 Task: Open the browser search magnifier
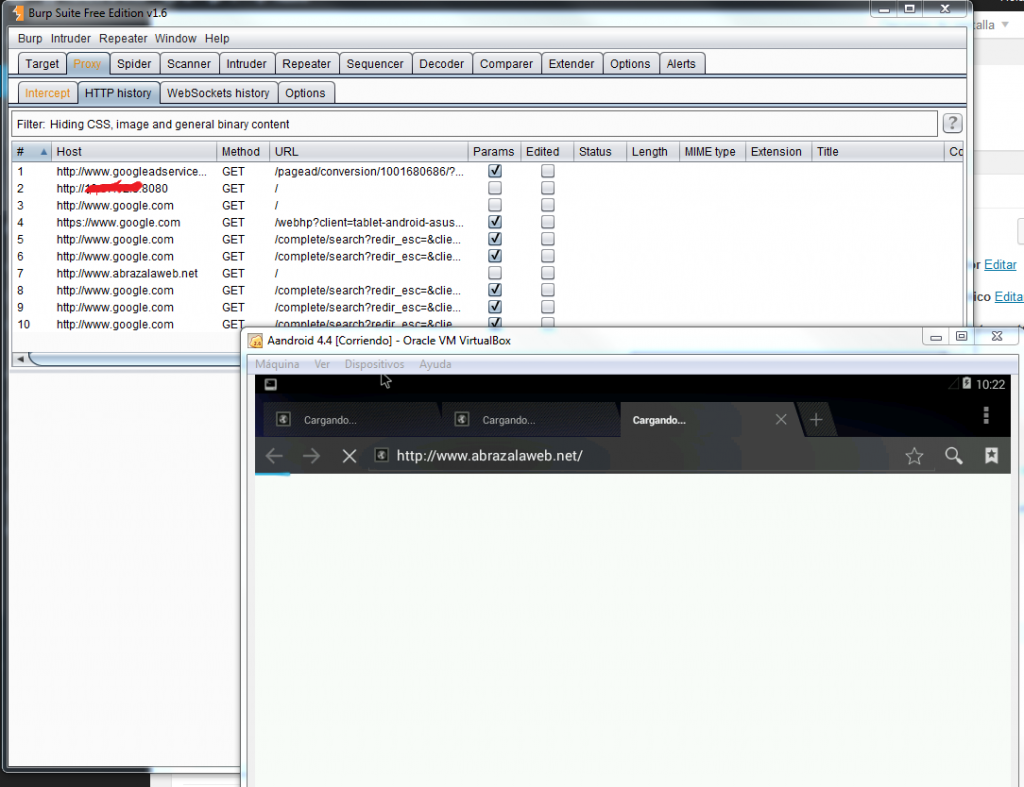(x=953, y=455)
